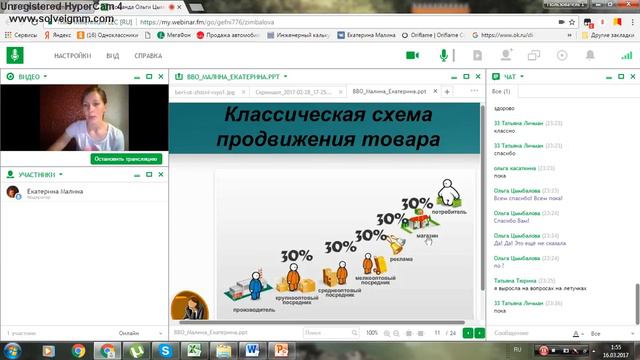Open the three-dot tab options
Image resolution: width=640 pixels, height=360 pixels.
click(474, 91)
